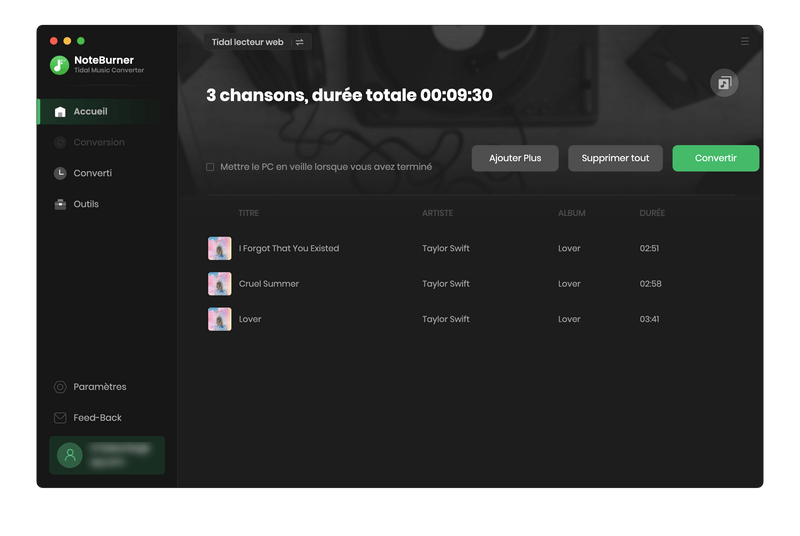
Task: Click the album name in the Cruel Summer row
Action: 569,284
